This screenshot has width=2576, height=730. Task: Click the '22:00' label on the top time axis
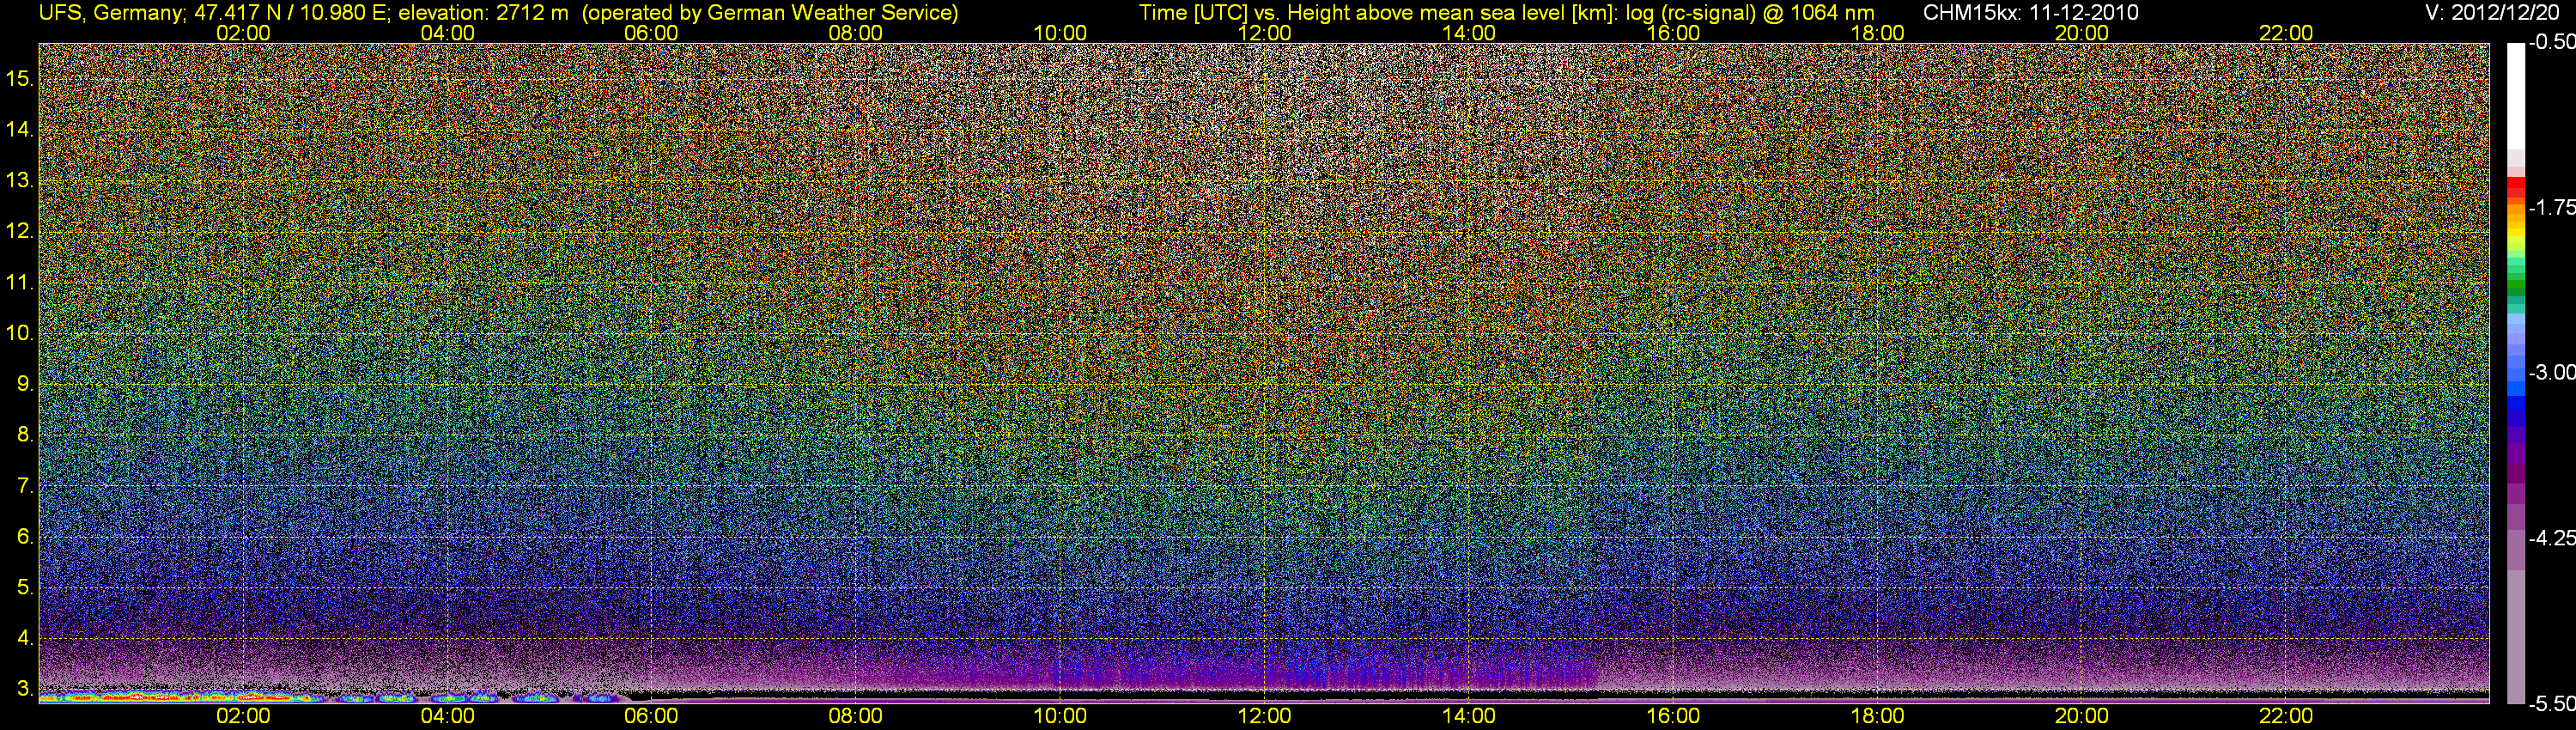(2286, 33)
